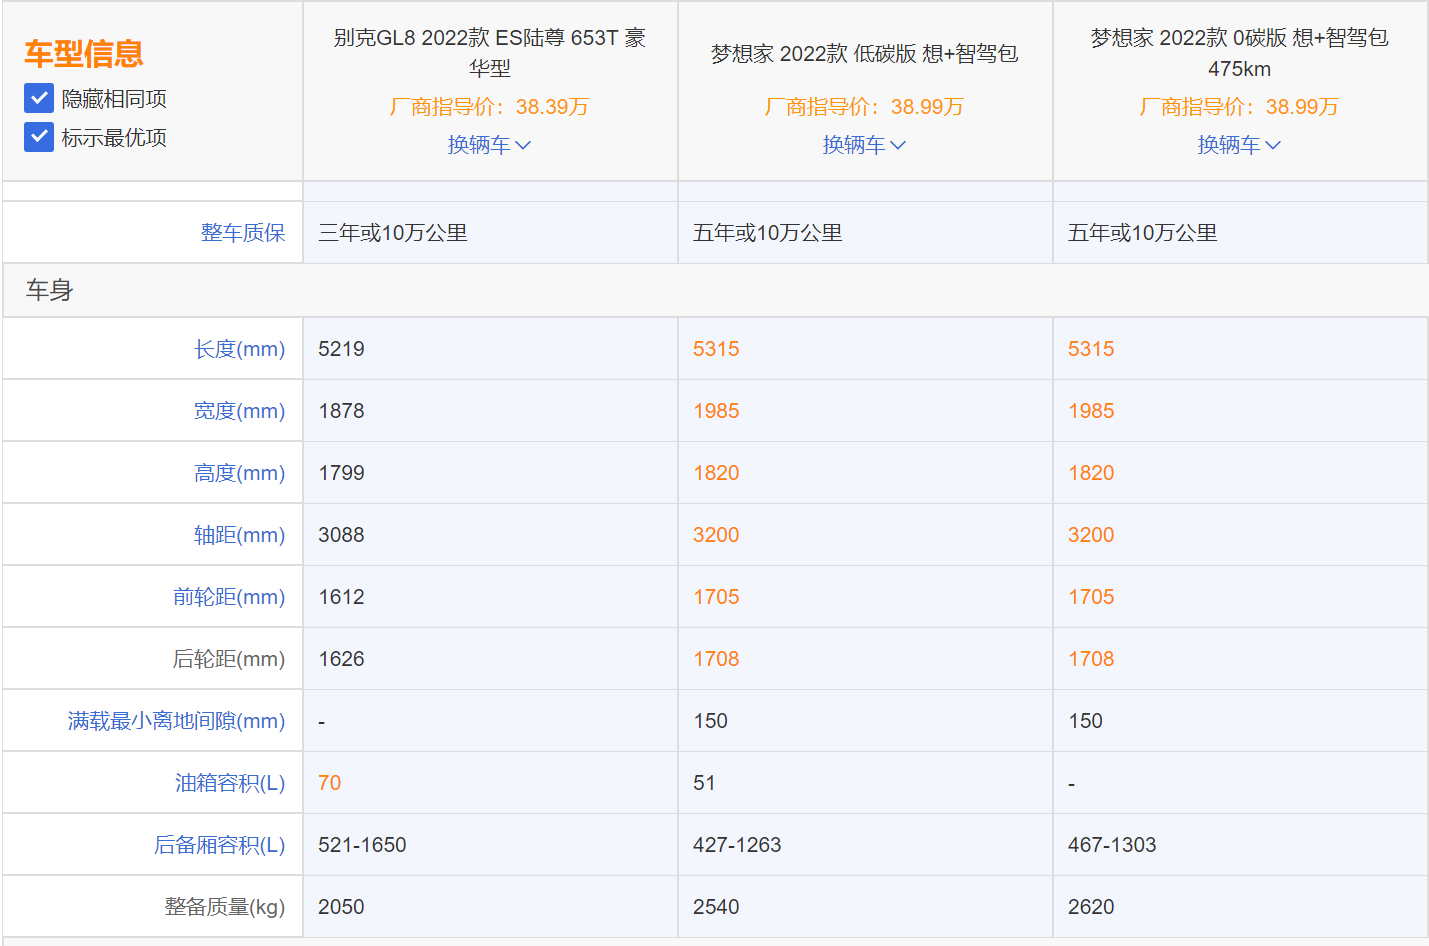Uncheck 隐藏相同项 to show identical rows

point(37,98)
